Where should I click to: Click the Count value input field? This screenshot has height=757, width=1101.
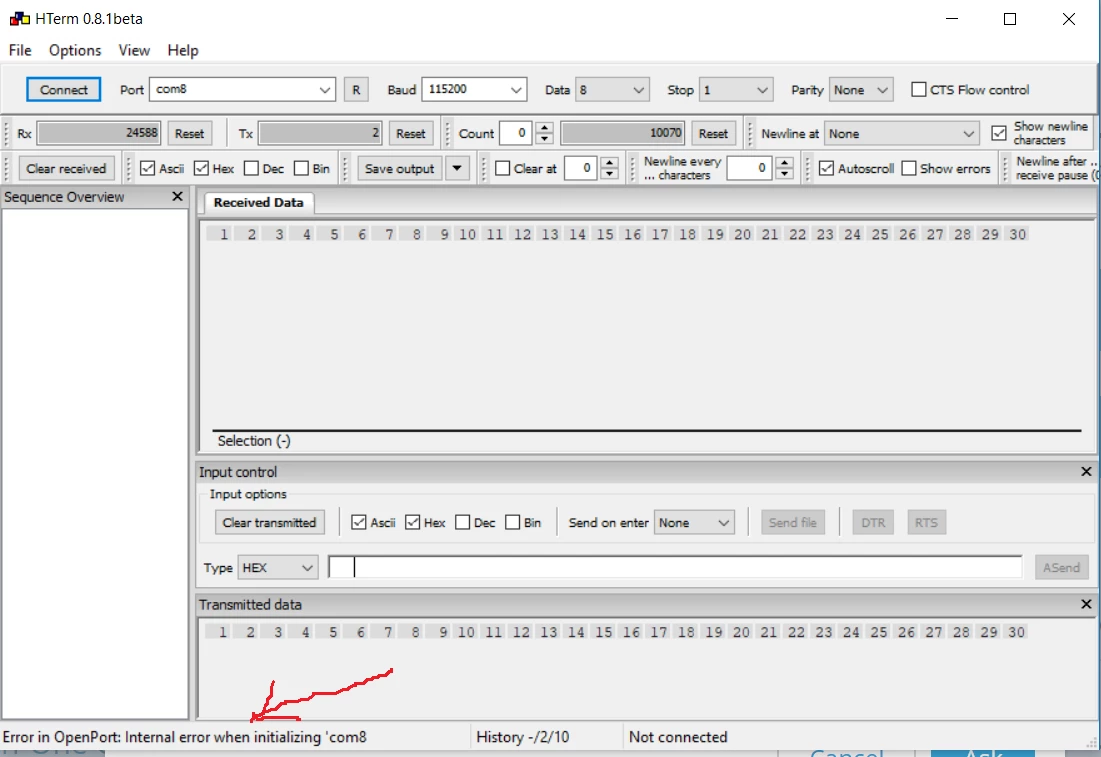[517, 133]
